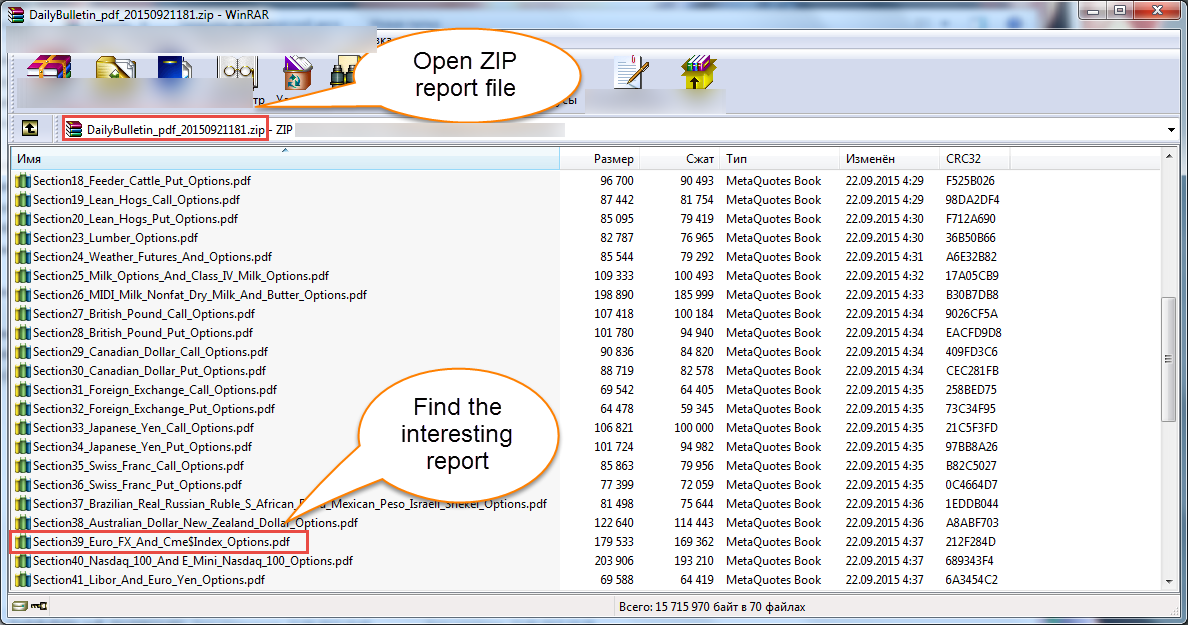The height and width of the screenshot is (625, 1188).
Task: Click the disk drive icon in status bar
Action: coord(20,606)
